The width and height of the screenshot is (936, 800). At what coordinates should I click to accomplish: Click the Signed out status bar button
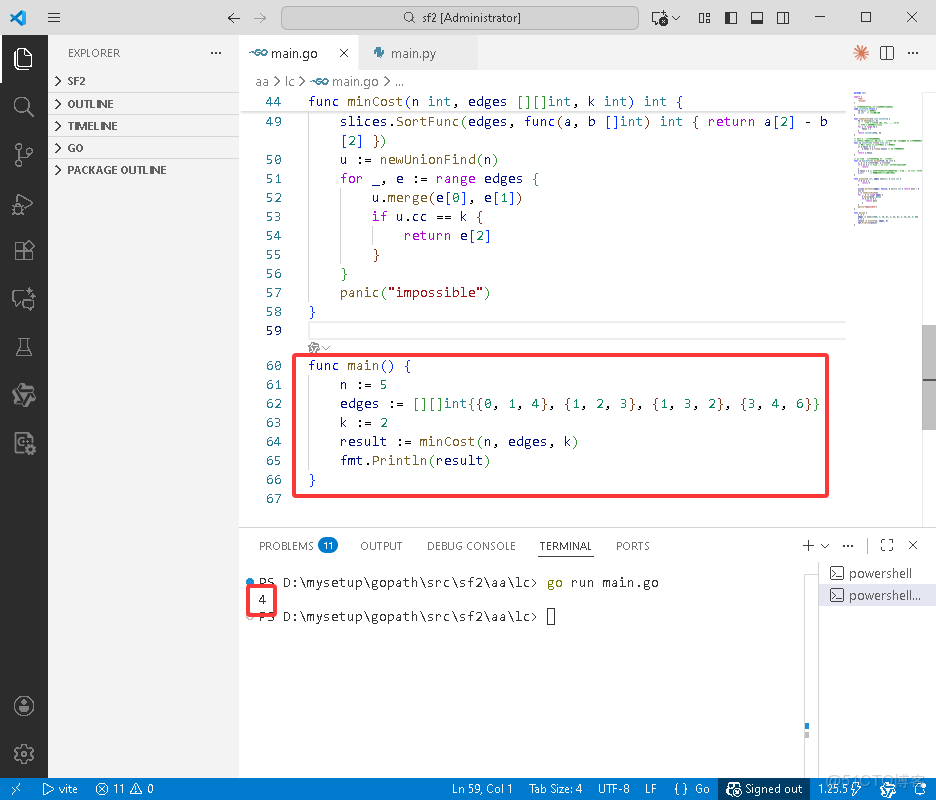point(765,789)
